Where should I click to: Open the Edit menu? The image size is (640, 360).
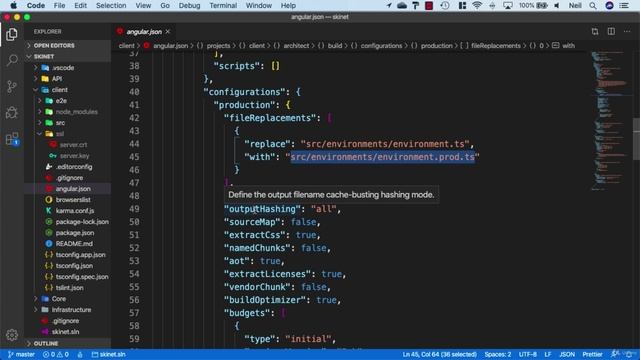[80, 5]
